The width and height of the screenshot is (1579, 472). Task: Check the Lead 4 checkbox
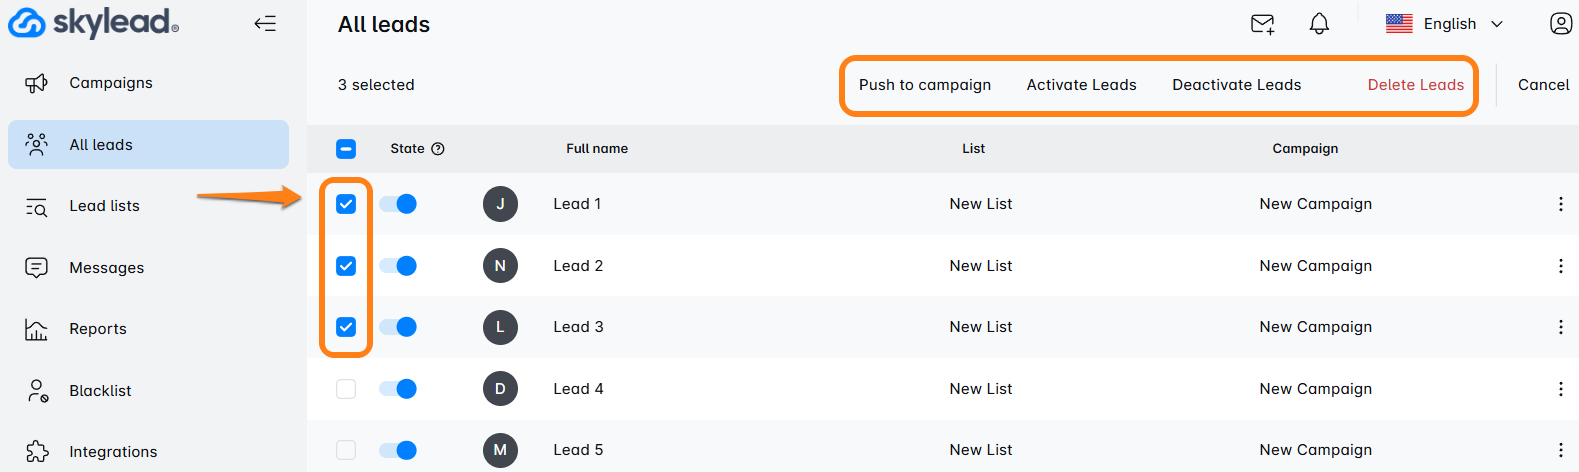pyautogui.click(x=346, y=389)
